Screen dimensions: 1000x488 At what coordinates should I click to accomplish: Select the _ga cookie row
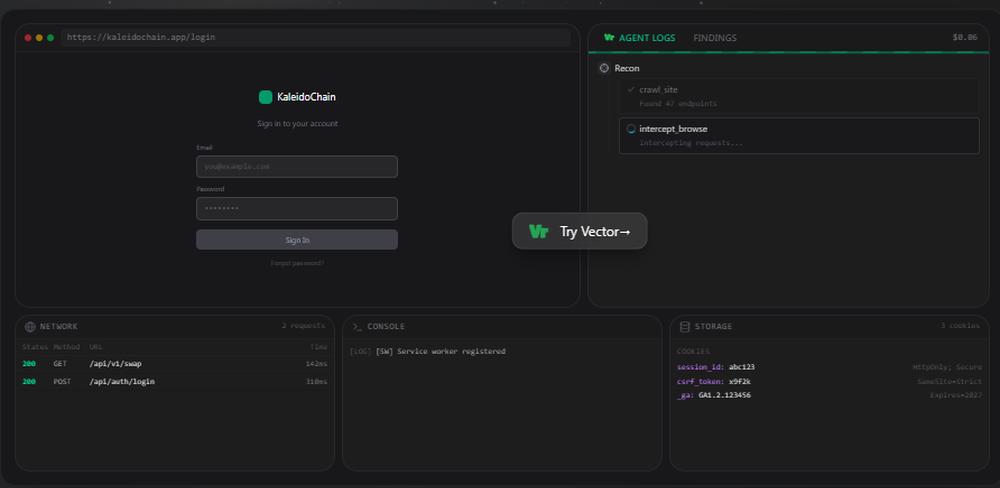pos(828,396)
